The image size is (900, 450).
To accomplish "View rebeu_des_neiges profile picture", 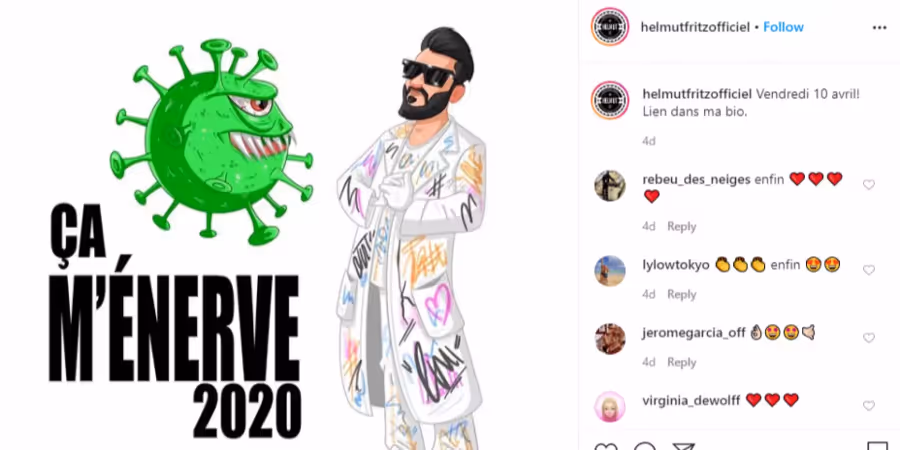I will tap(610, 185).
